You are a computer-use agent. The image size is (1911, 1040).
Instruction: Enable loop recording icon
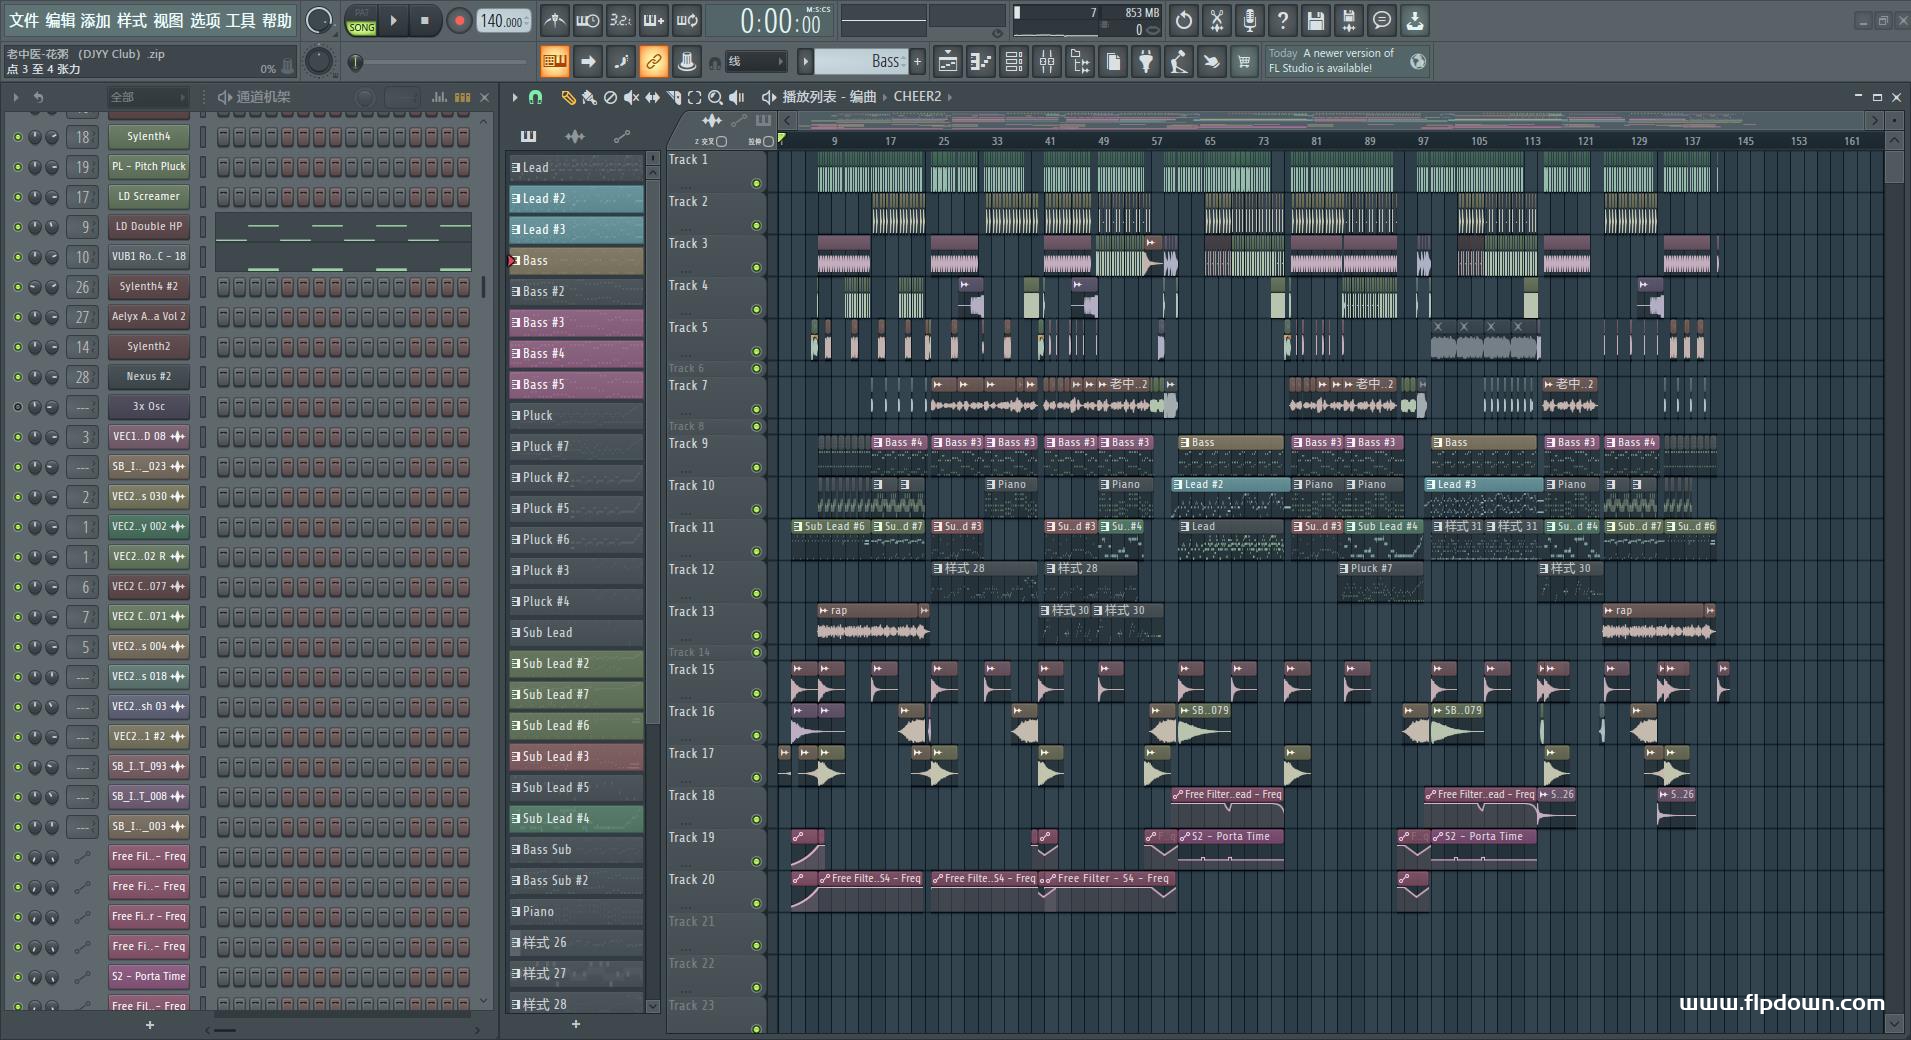pos(687,20)
